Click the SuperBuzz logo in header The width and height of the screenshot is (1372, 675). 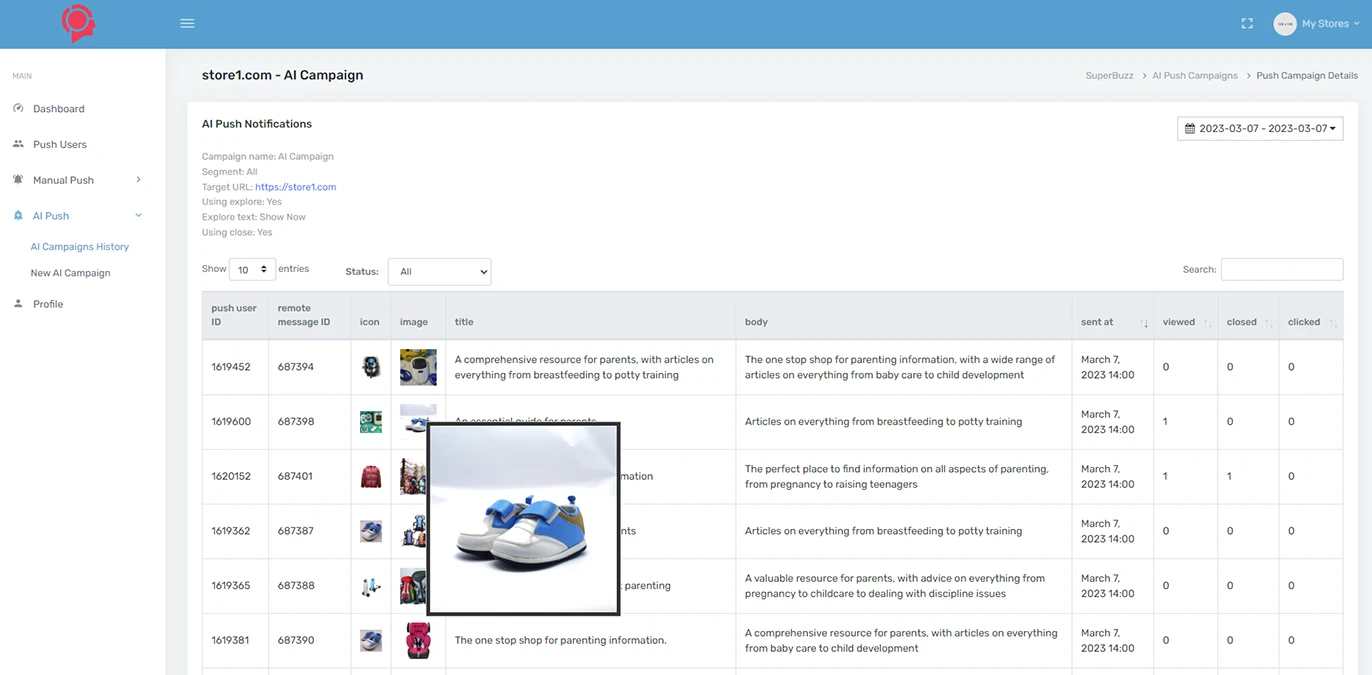pyautogui.click(x=78, y=23)
